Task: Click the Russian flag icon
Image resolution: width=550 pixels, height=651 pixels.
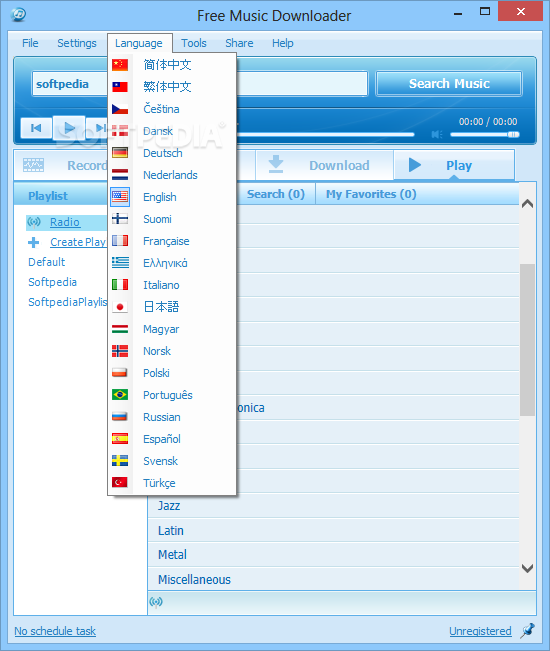Action: [x=120, y=417]
